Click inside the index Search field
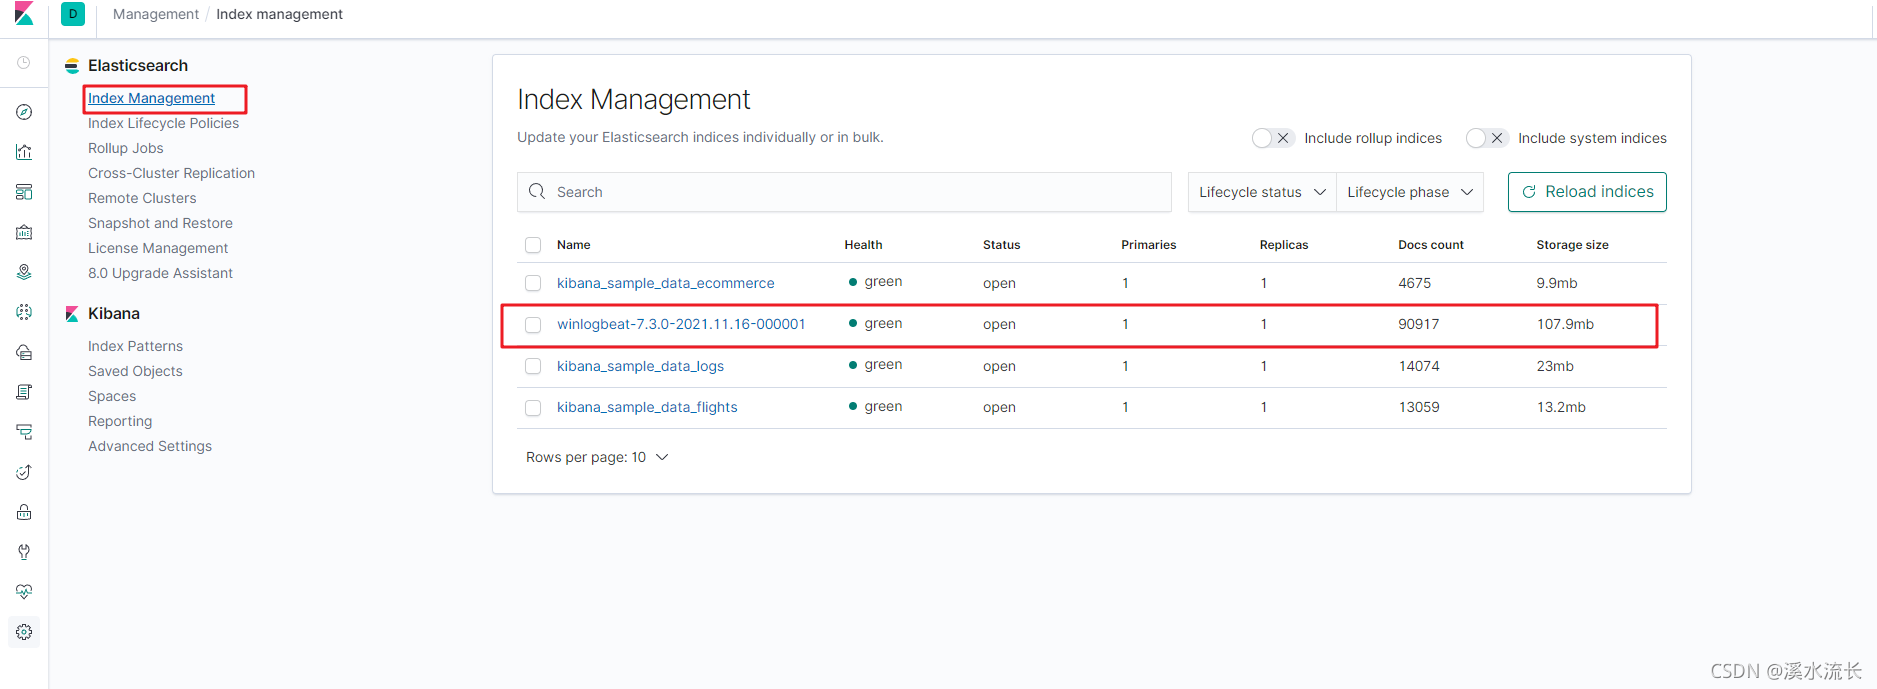Image resolution: width=1877 pixels, height=689 pixels. click(x=844, y=192)
